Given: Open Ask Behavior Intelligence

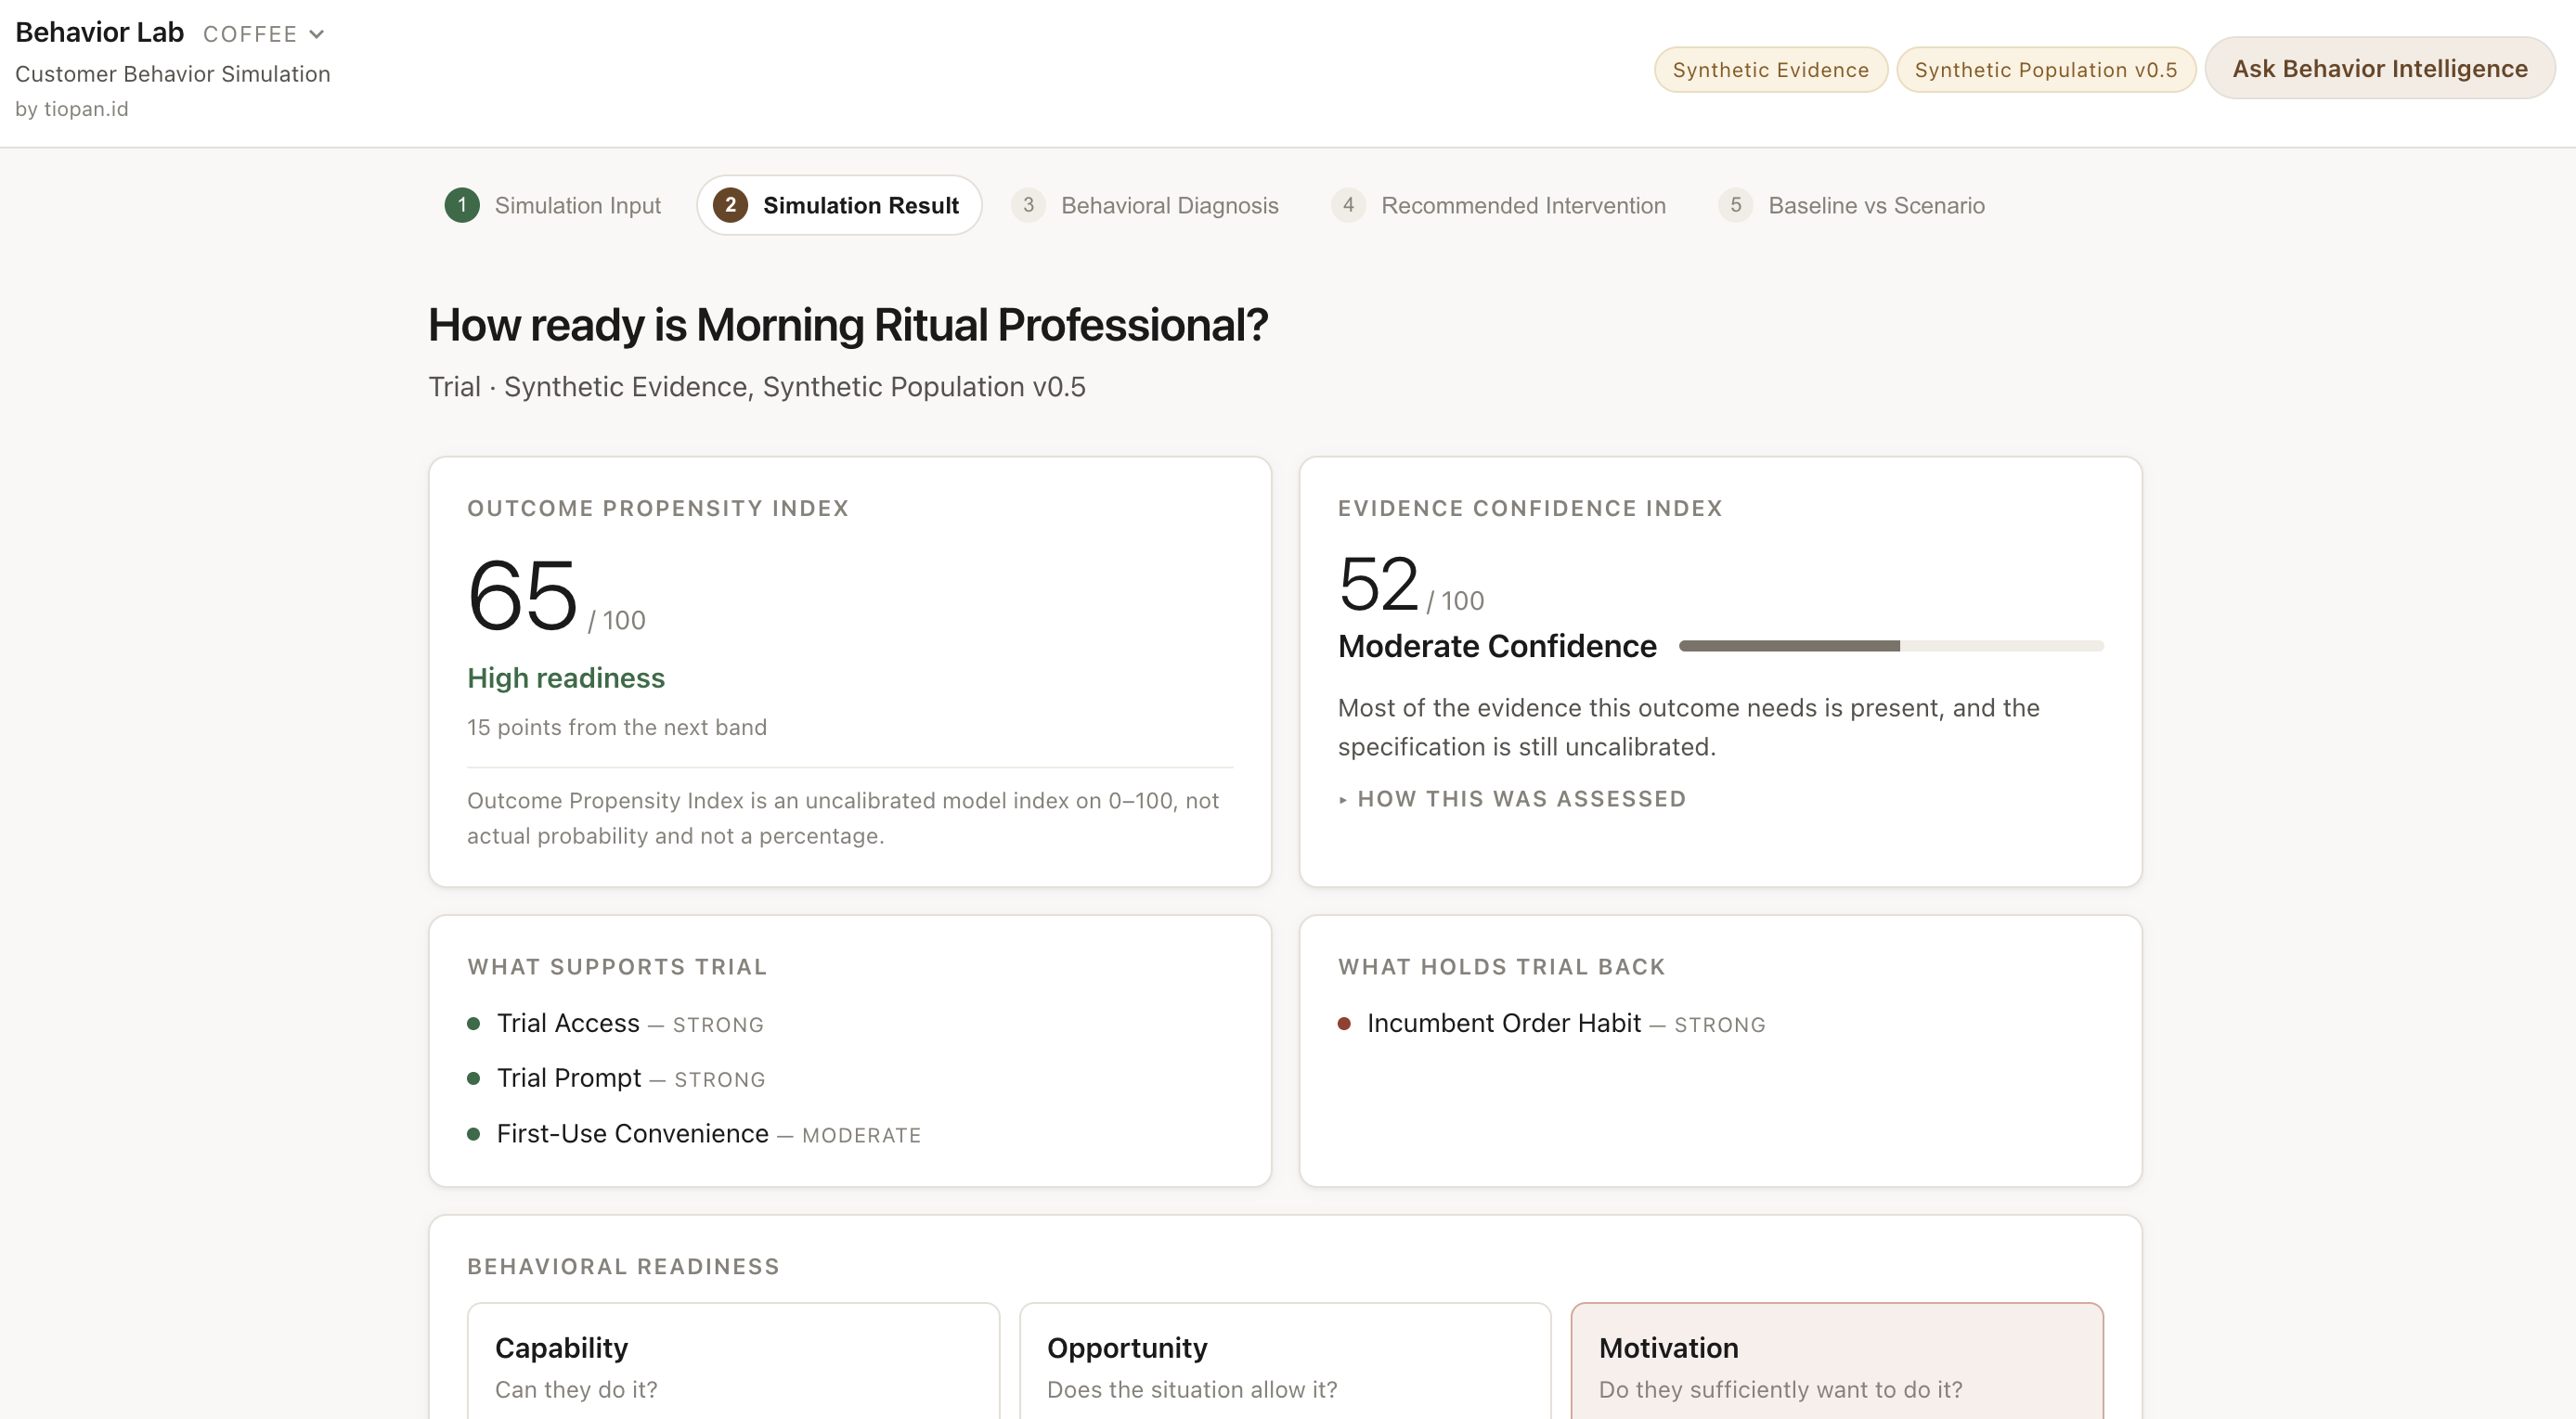Looking at the screenshot, I should click(x=2379, y=68).
